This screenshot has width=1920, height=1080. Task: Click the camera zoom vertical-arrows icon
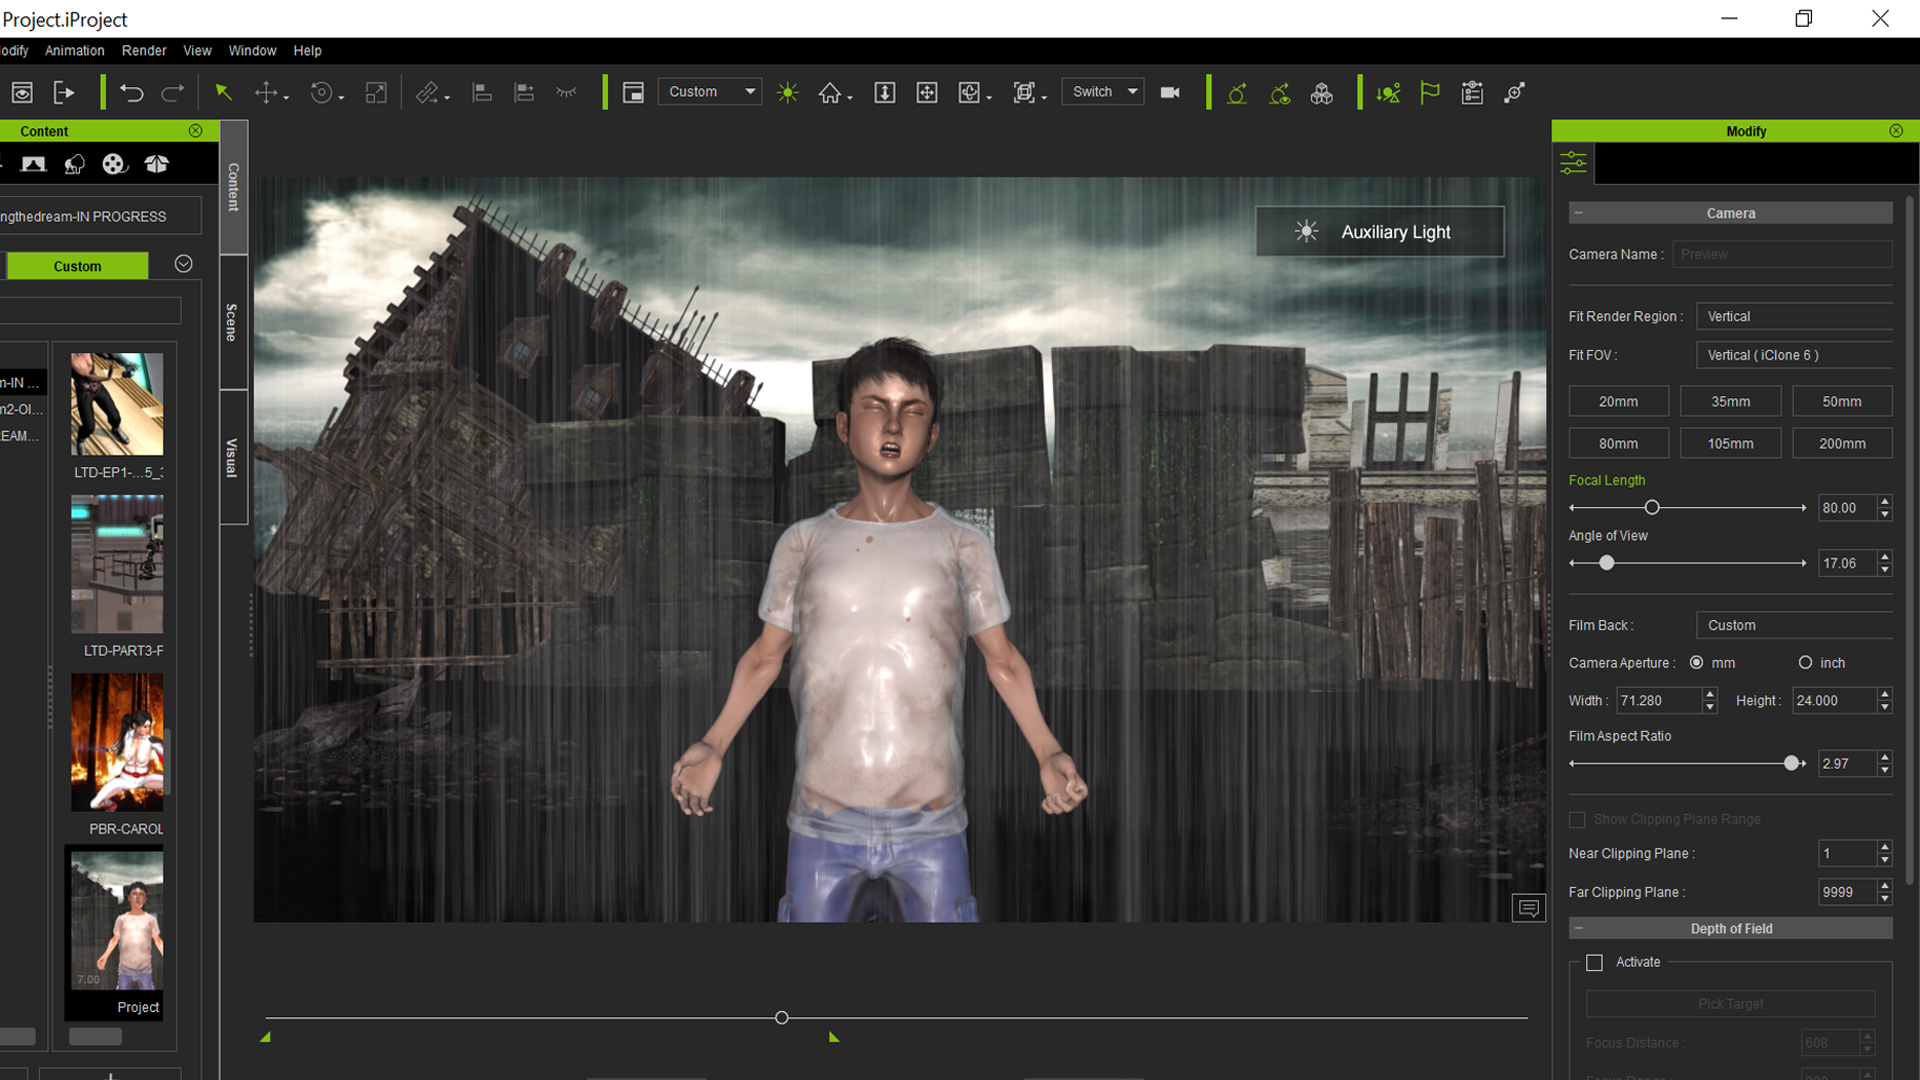tap(885, 93)
